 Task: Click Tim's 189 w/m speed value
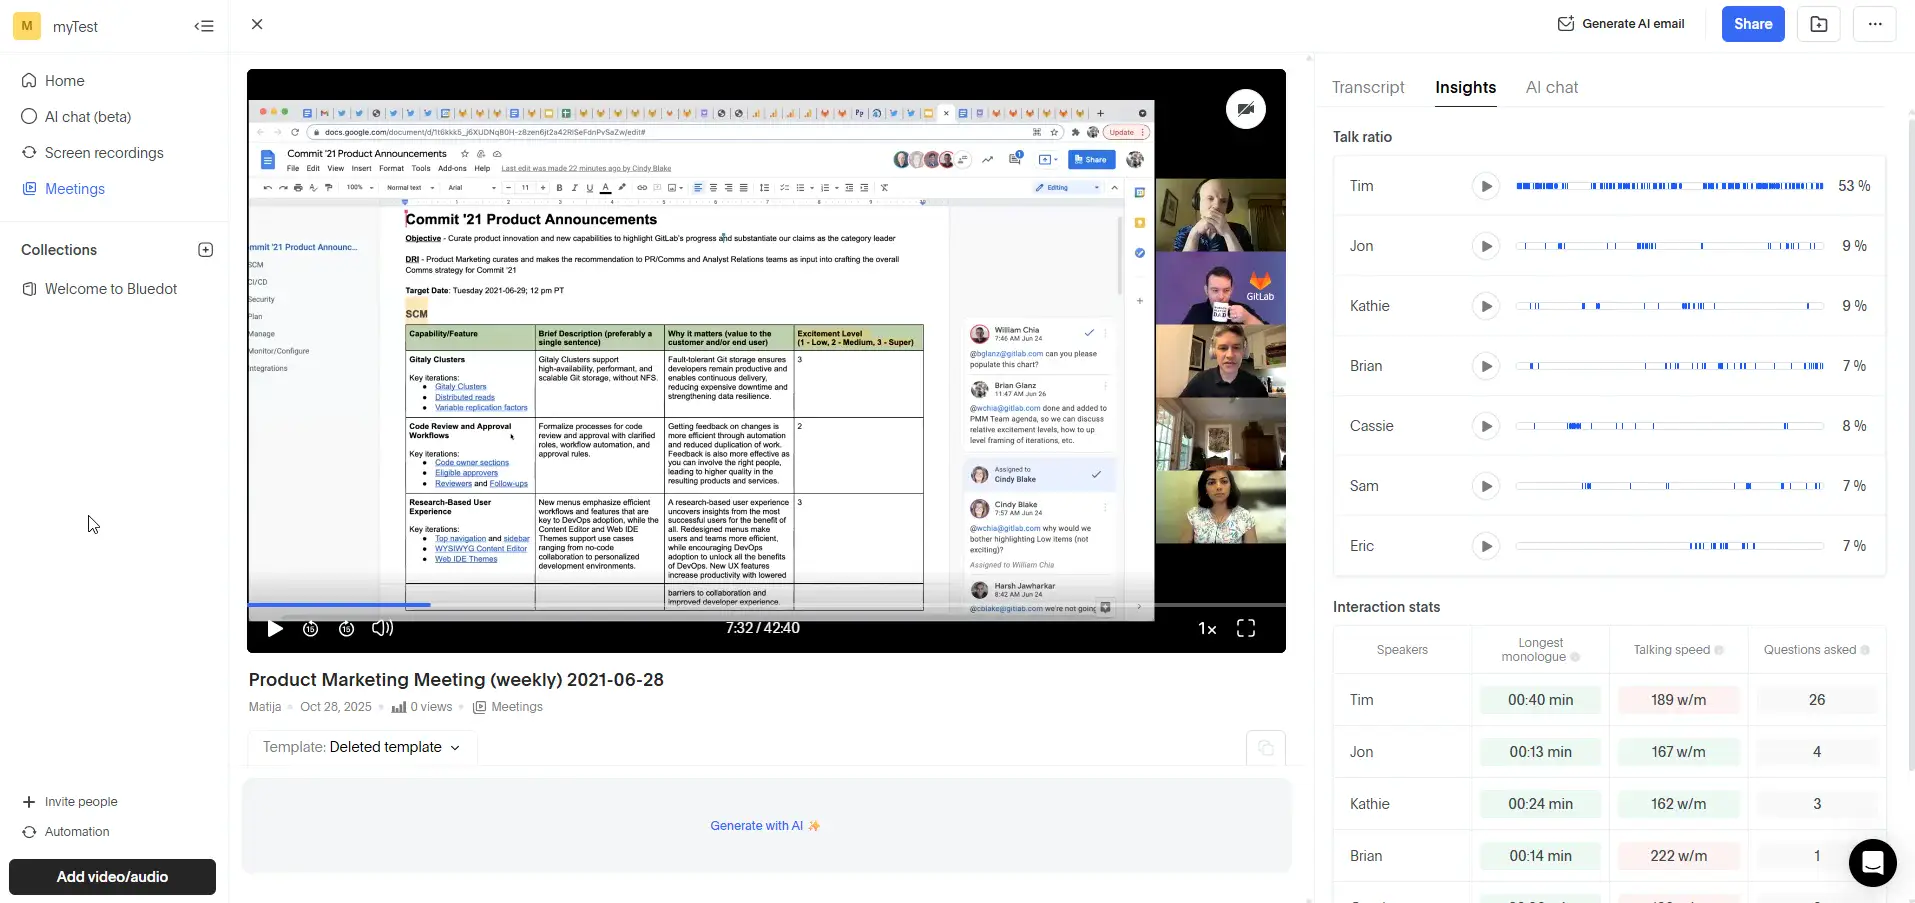tap(1679, 700)
